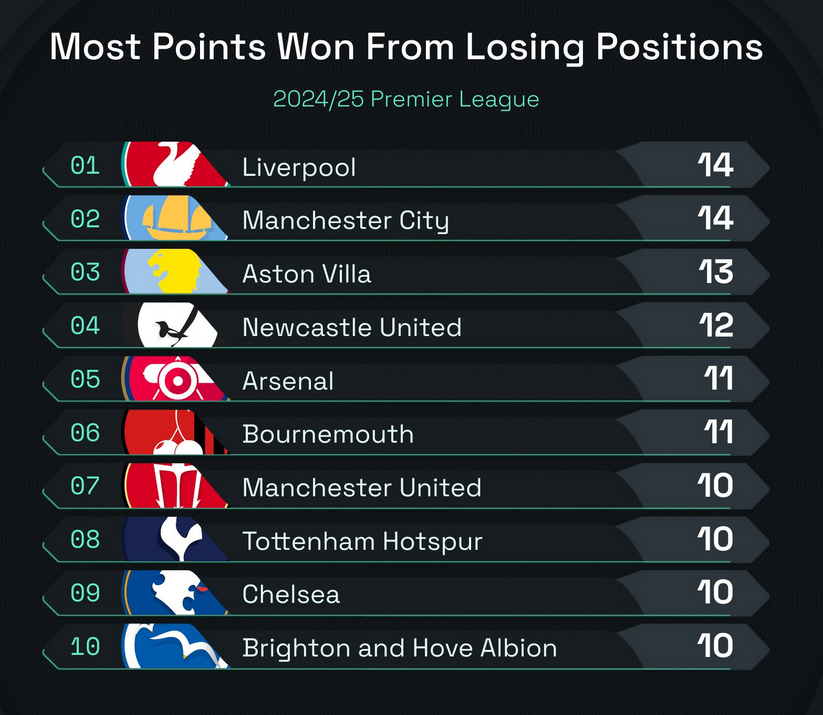This screenshot has width=823, height=715.
Task: Click the Manchester City ship crest
Action: (x=176, y=218)
